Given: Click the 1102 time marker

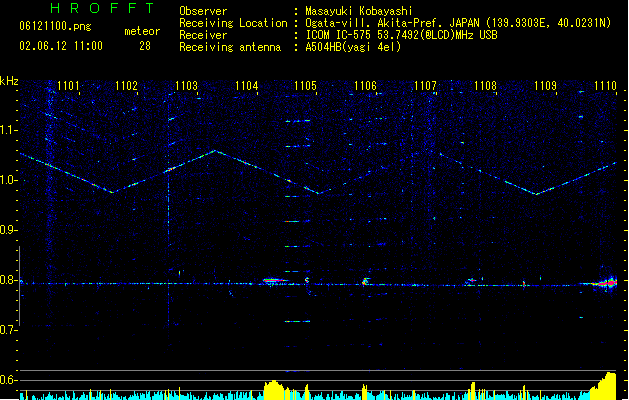Looking at the screenshot, I should coord(126,86).
